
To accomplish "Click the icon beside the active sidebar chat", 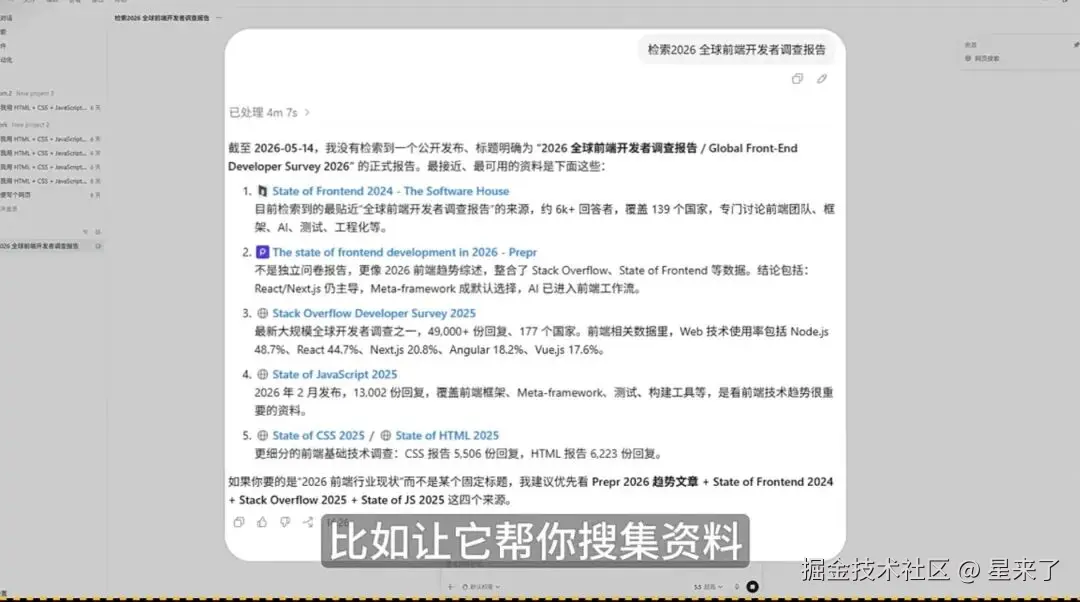I will [98, 246].
